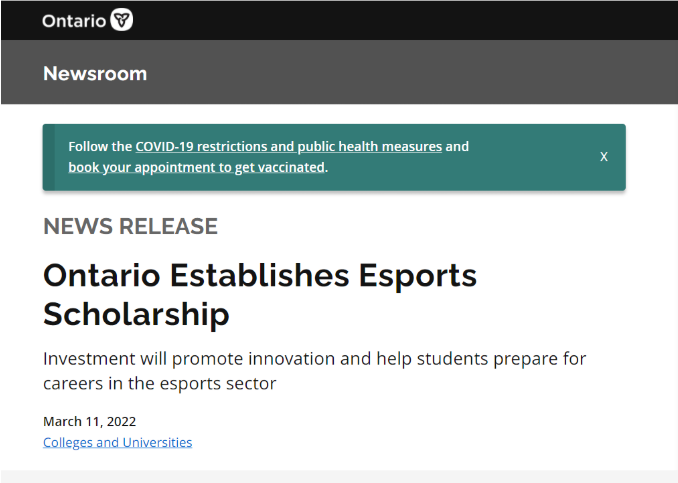678x483 pixels.
Task: Open book your appointment to get vaccinated link
Action: click(196, 167)
